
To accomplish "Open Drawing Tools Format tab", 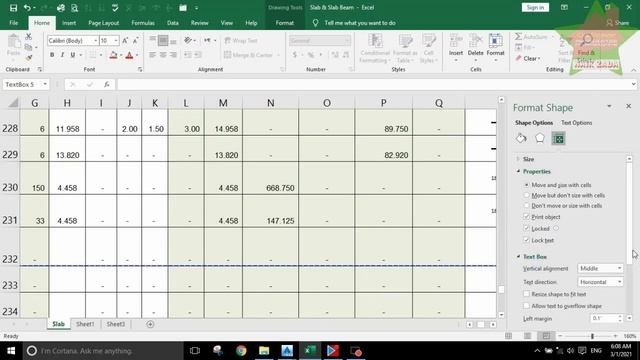I will coord(284,23).
